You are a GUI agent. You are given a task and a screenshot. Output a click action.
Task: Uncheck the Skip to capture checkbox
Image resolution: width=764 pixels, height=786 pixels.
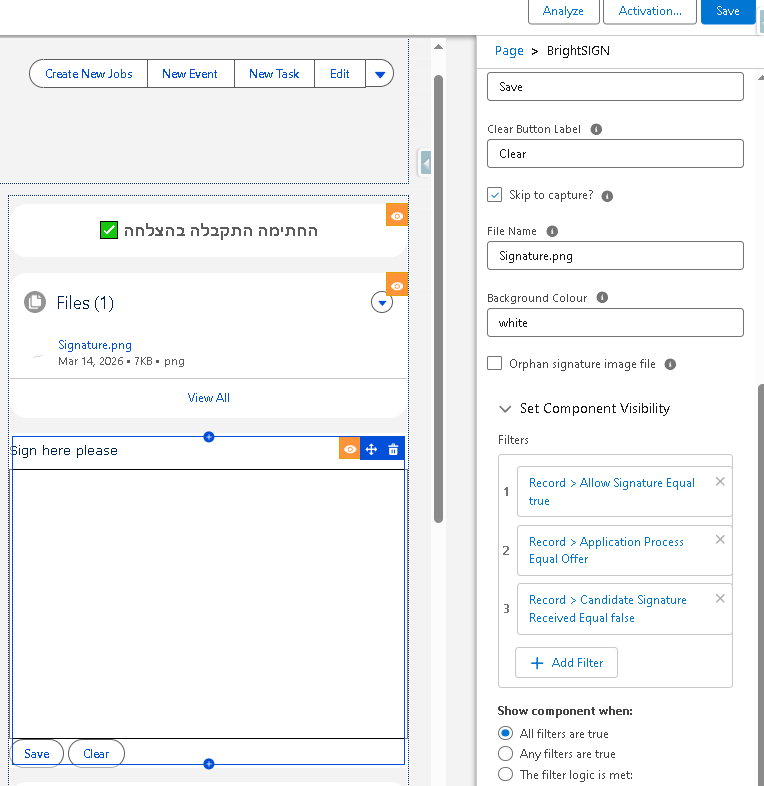coord(495,195)
